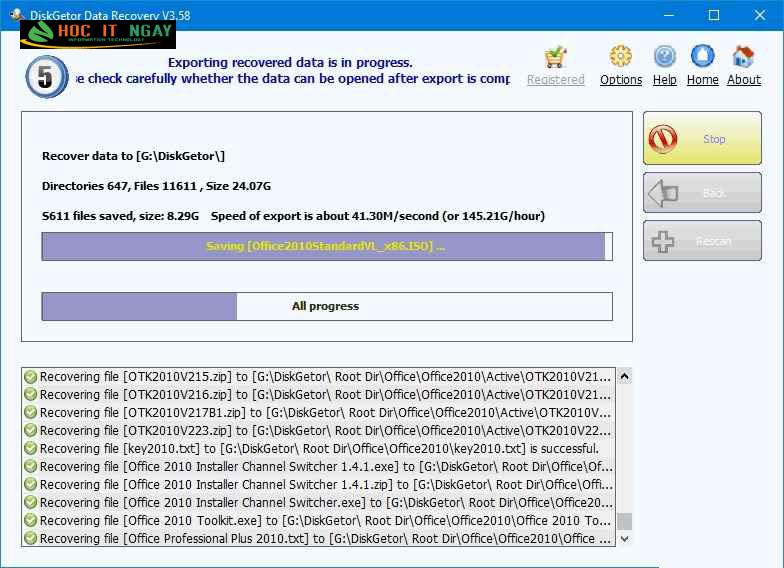Image resolution: width=784 pixels, height=568 pixels.
Task: Open the Registered link
Action: click(x=556, y=80)
